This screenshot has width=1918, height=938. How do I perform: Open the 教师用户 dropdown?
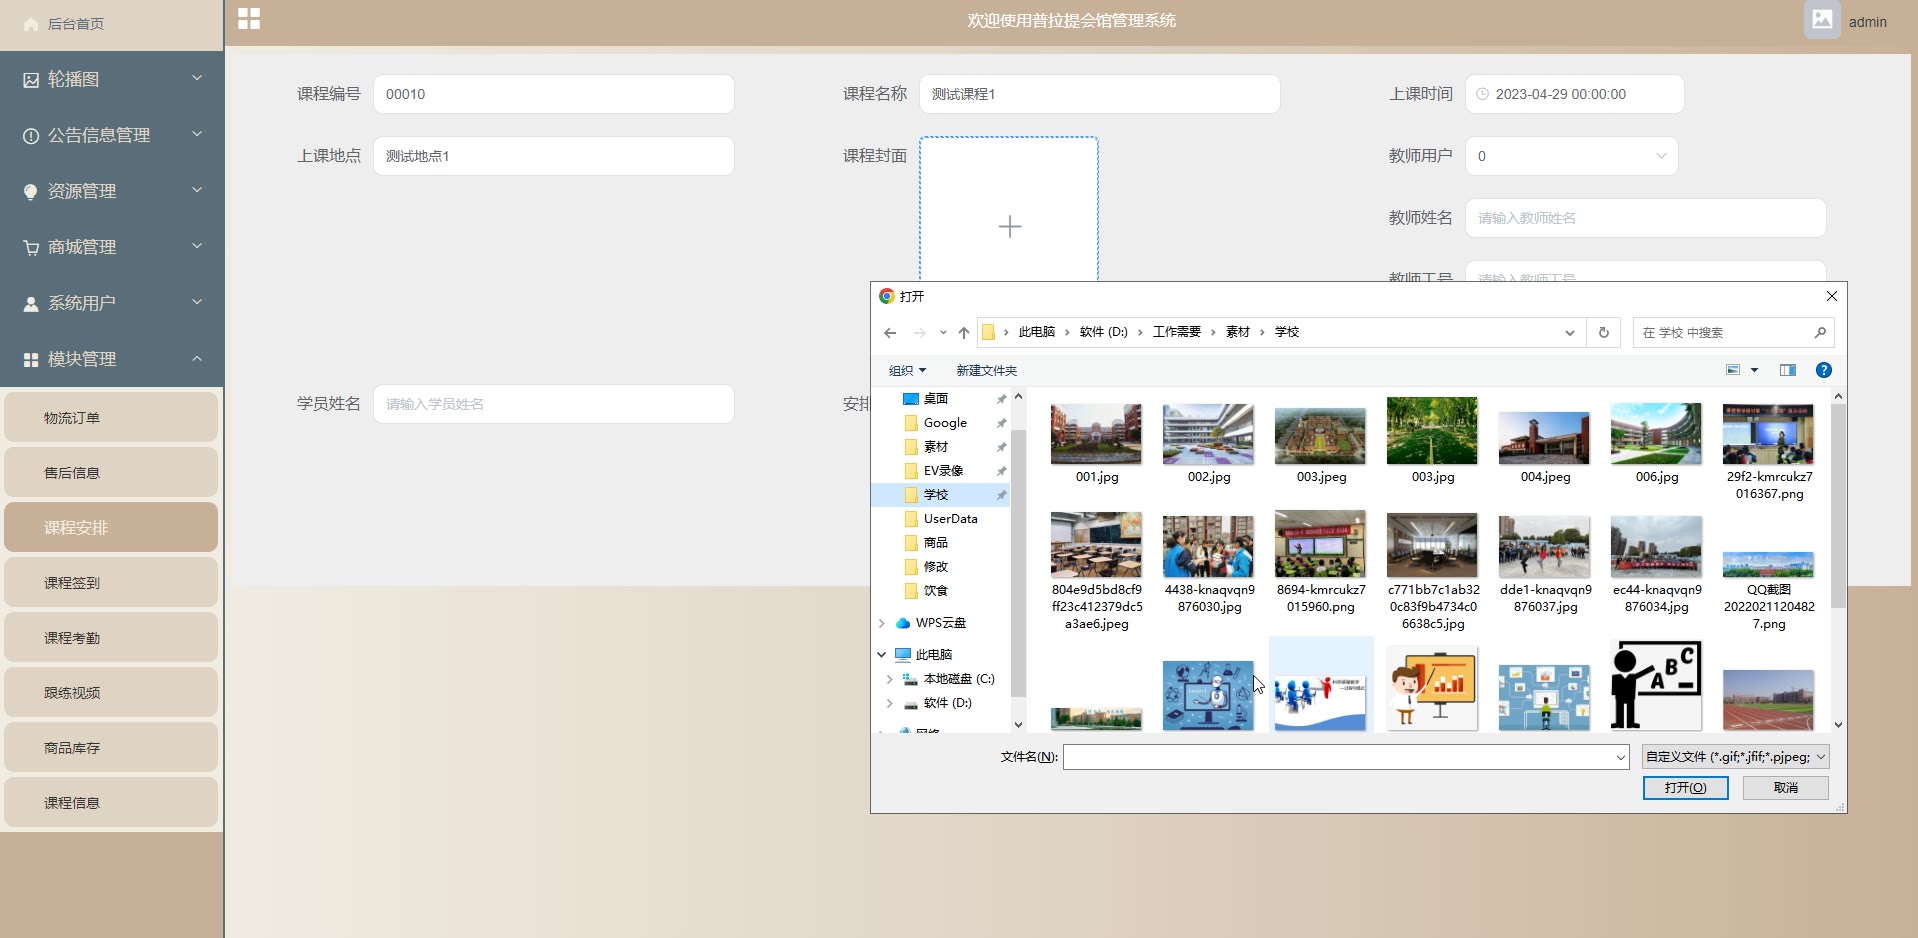click(x=1571, y=156)
